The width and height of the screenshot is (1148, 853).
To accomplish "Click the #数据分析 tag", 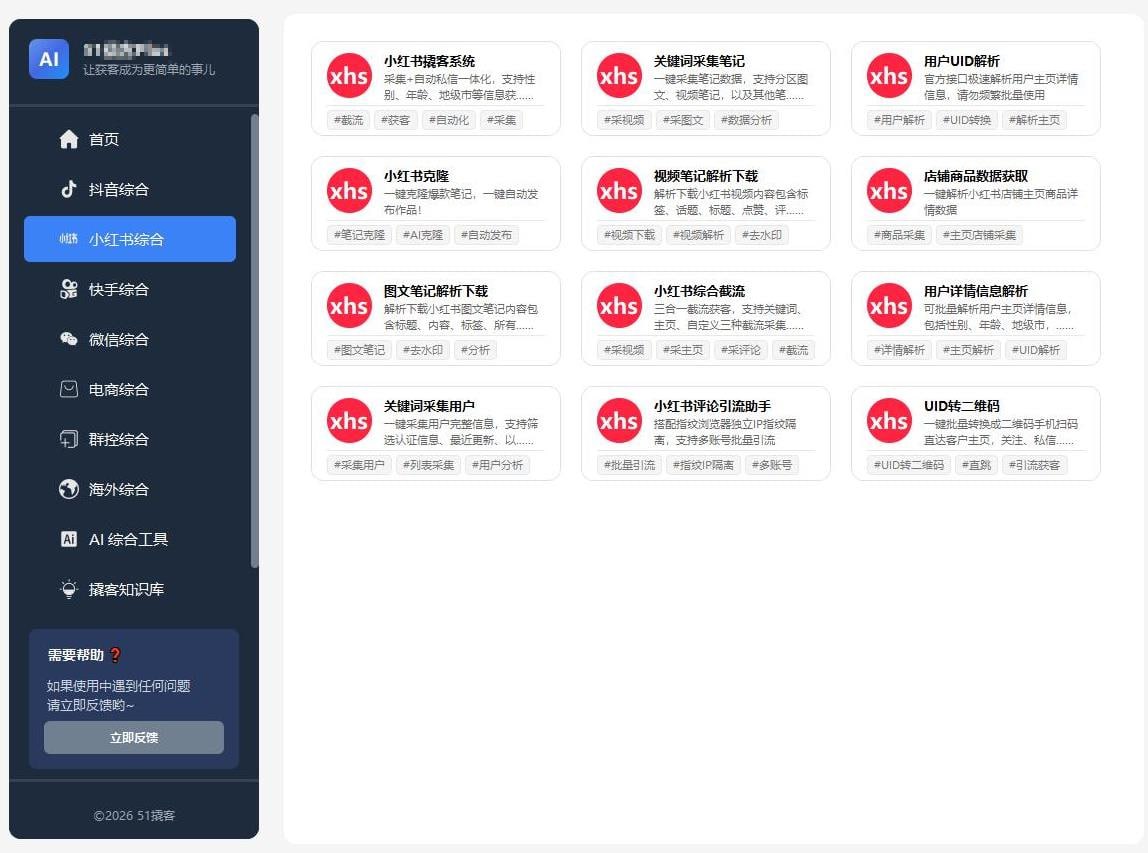I will [x=746, y=120].
